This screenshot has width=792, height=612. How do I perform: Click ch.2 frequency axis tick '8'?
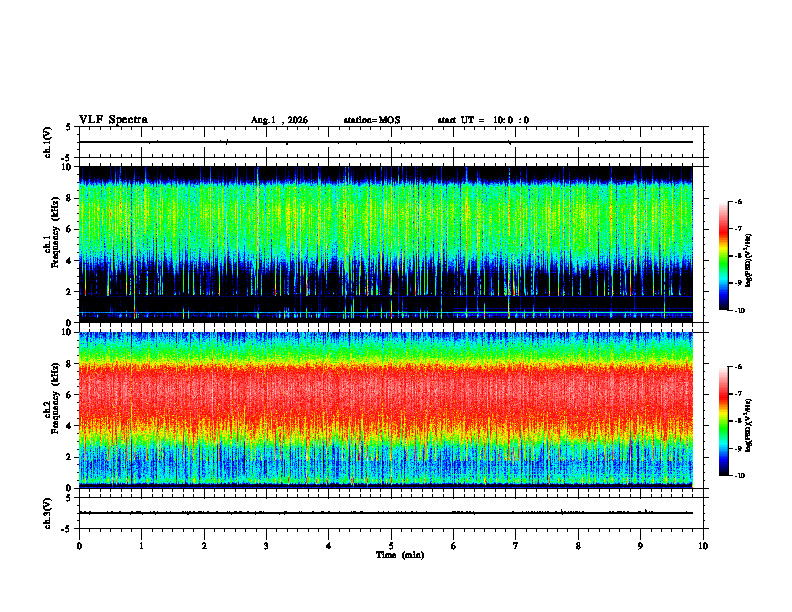pyautogui.click(x=70, y=364)
